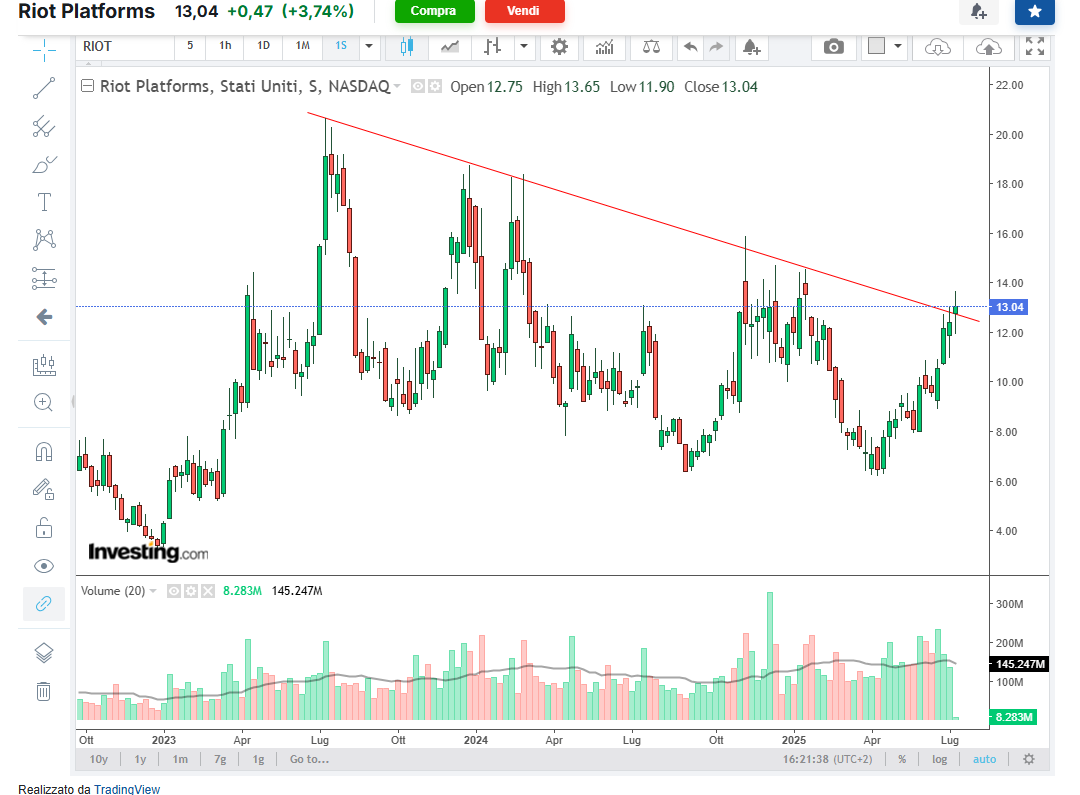Toggle sync drawings link icon
This screenshot has width=1080, height=795.
click(43, 604)
